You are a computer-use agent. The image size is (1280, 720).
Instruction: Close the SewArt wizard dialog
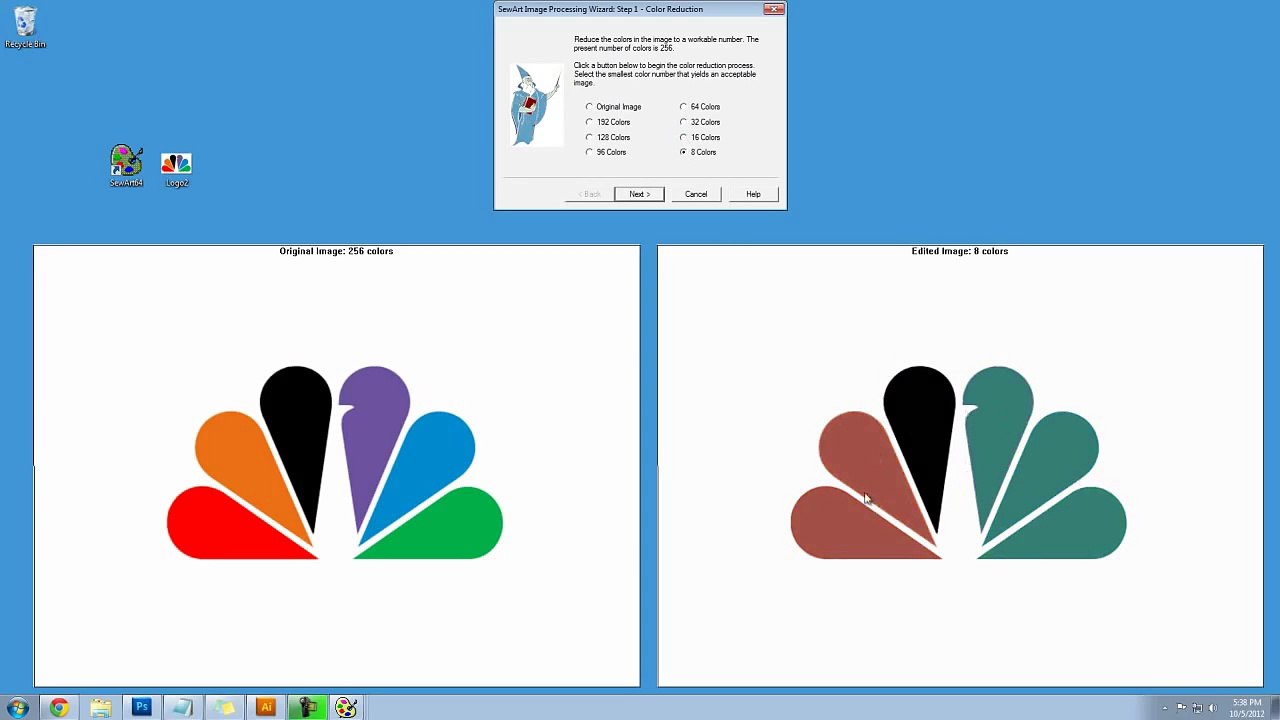[774, 9]
